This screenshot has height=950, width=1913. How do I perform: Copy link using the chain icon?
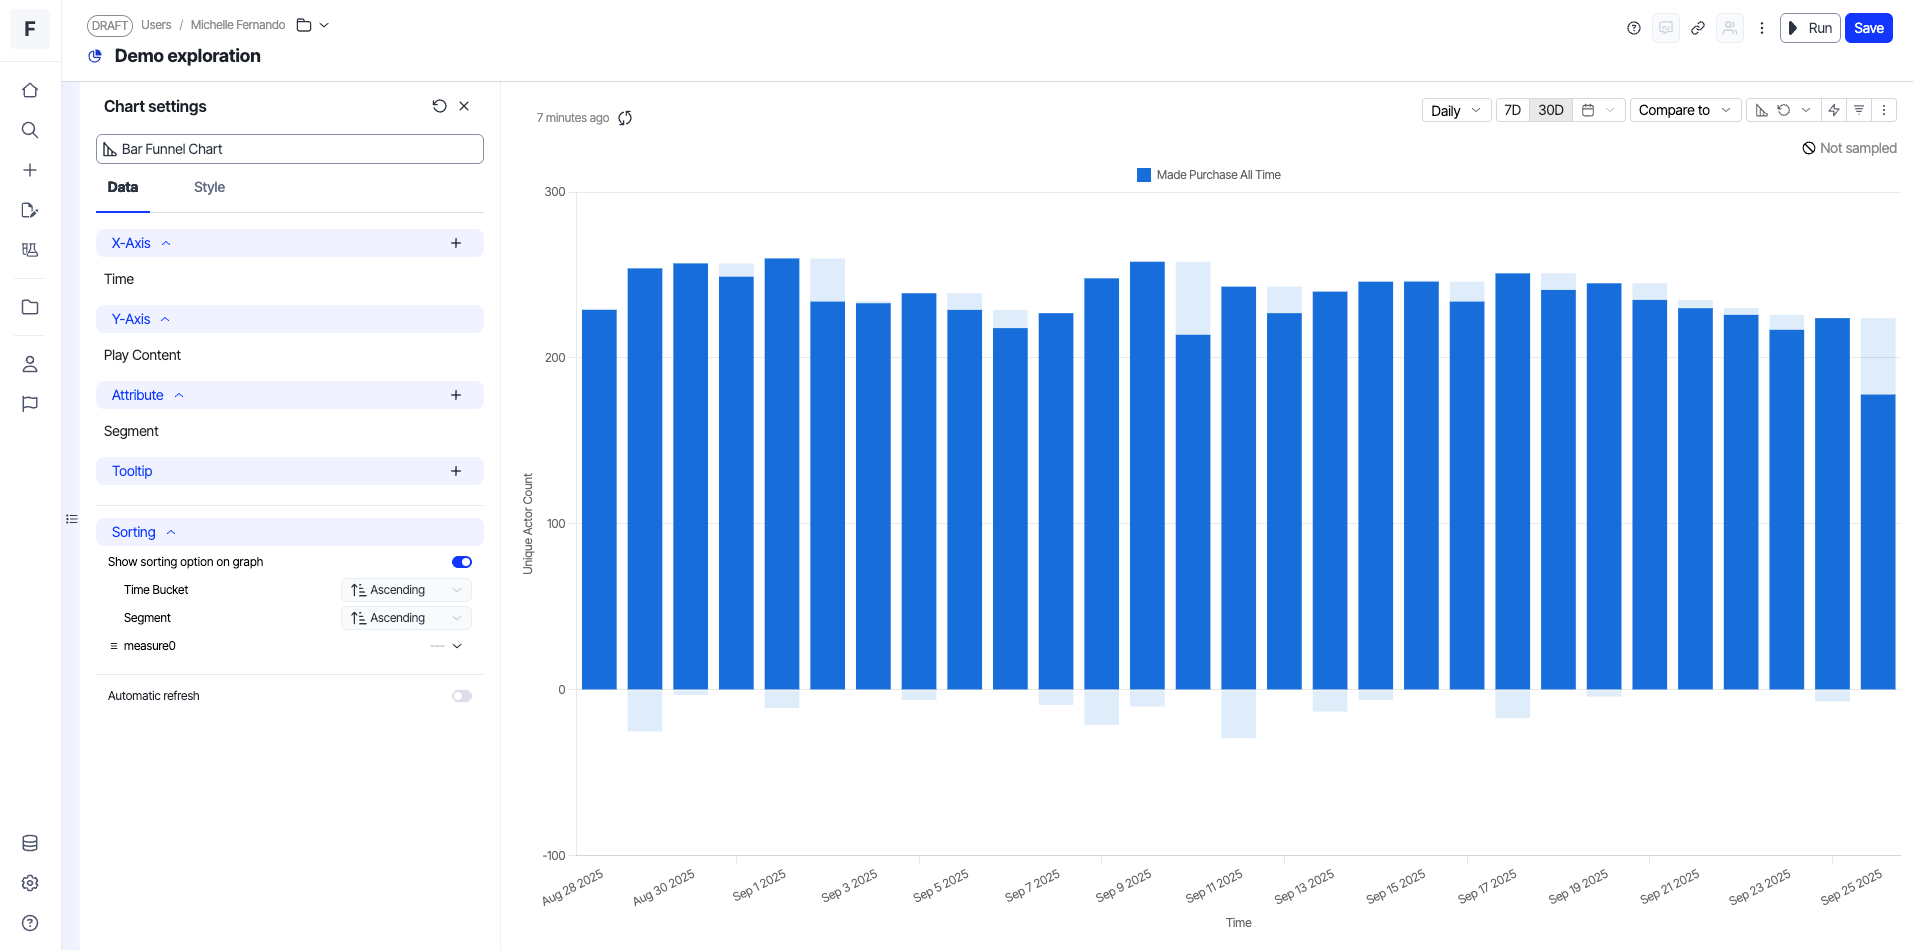(1698, 28)
